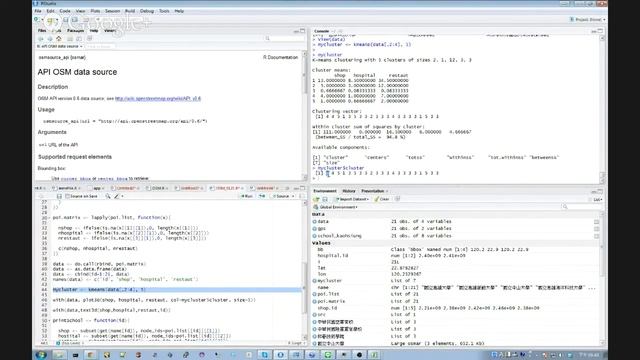Open the black terminal icon in taskbar
The height and width of the screenshot is (360, 640).
75,355
